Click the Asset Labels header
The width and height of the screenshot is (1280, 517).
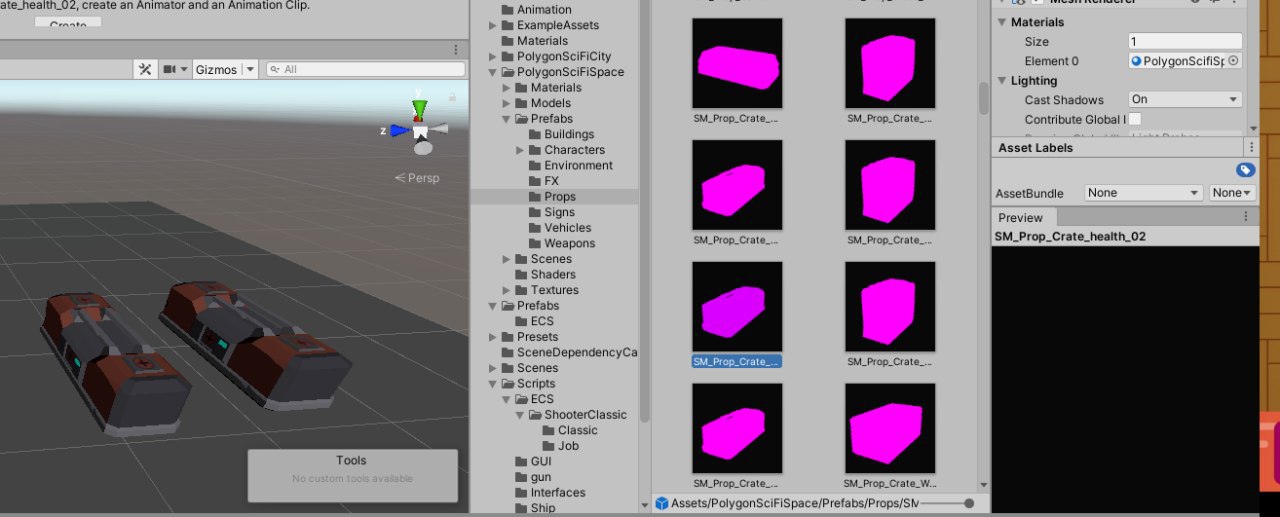pyautogui.click(x=1035, y=147)
